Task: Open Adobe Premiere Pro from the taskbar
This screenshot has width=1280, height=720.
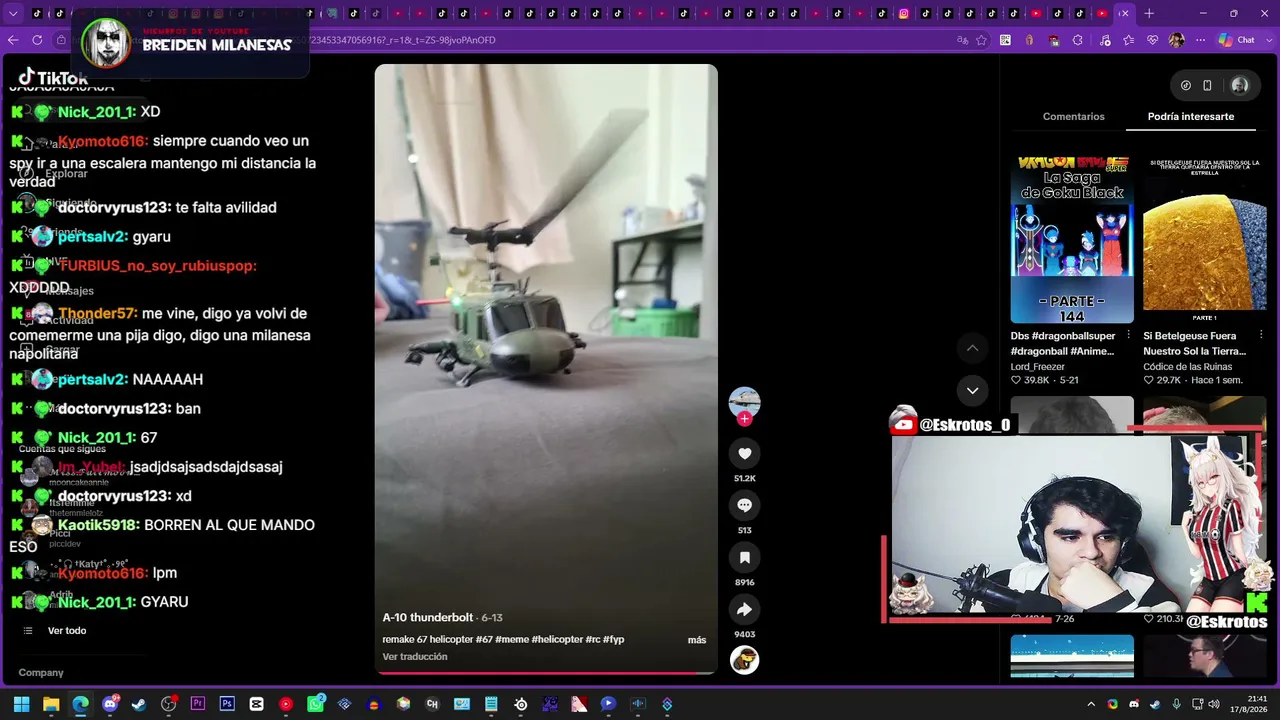Action: tap(198, 704)
